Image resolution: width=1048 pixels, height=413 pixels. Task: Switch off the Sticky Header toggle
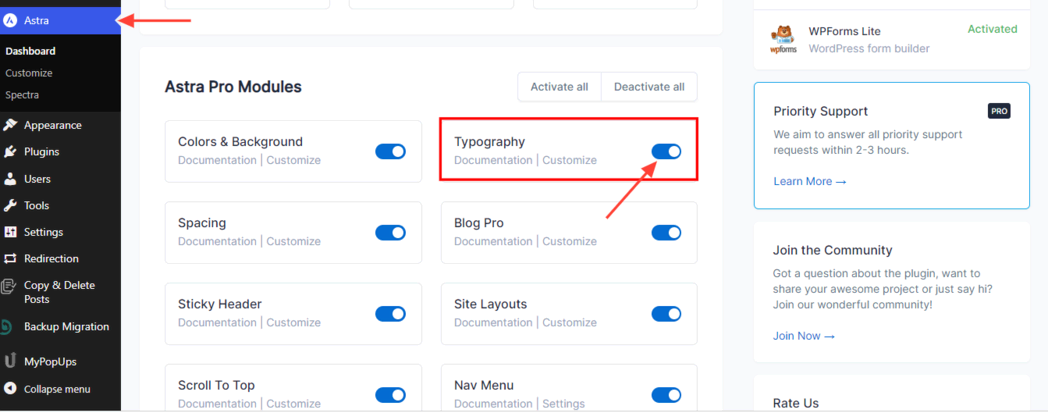(390, 313)
